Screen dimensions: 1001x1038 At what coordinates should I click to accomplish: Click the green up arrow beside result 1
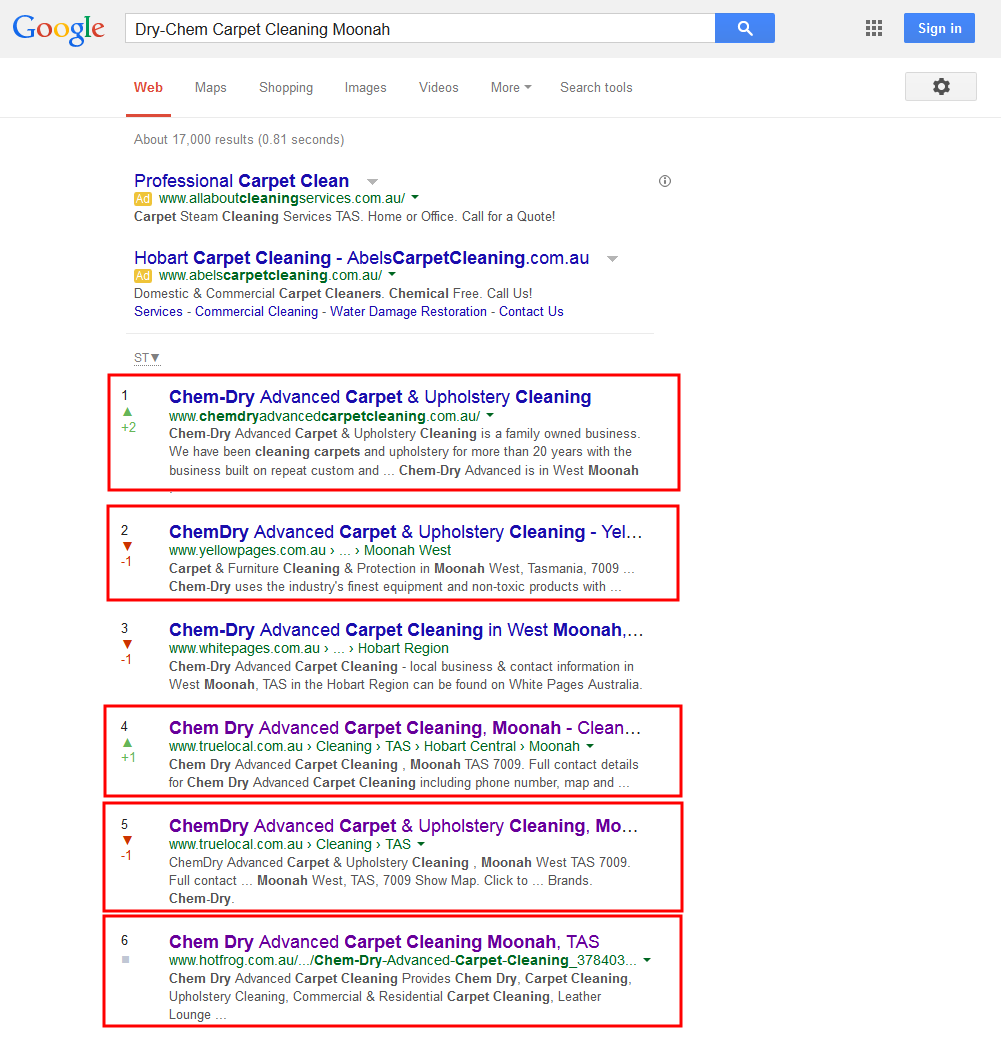(128, 412)
